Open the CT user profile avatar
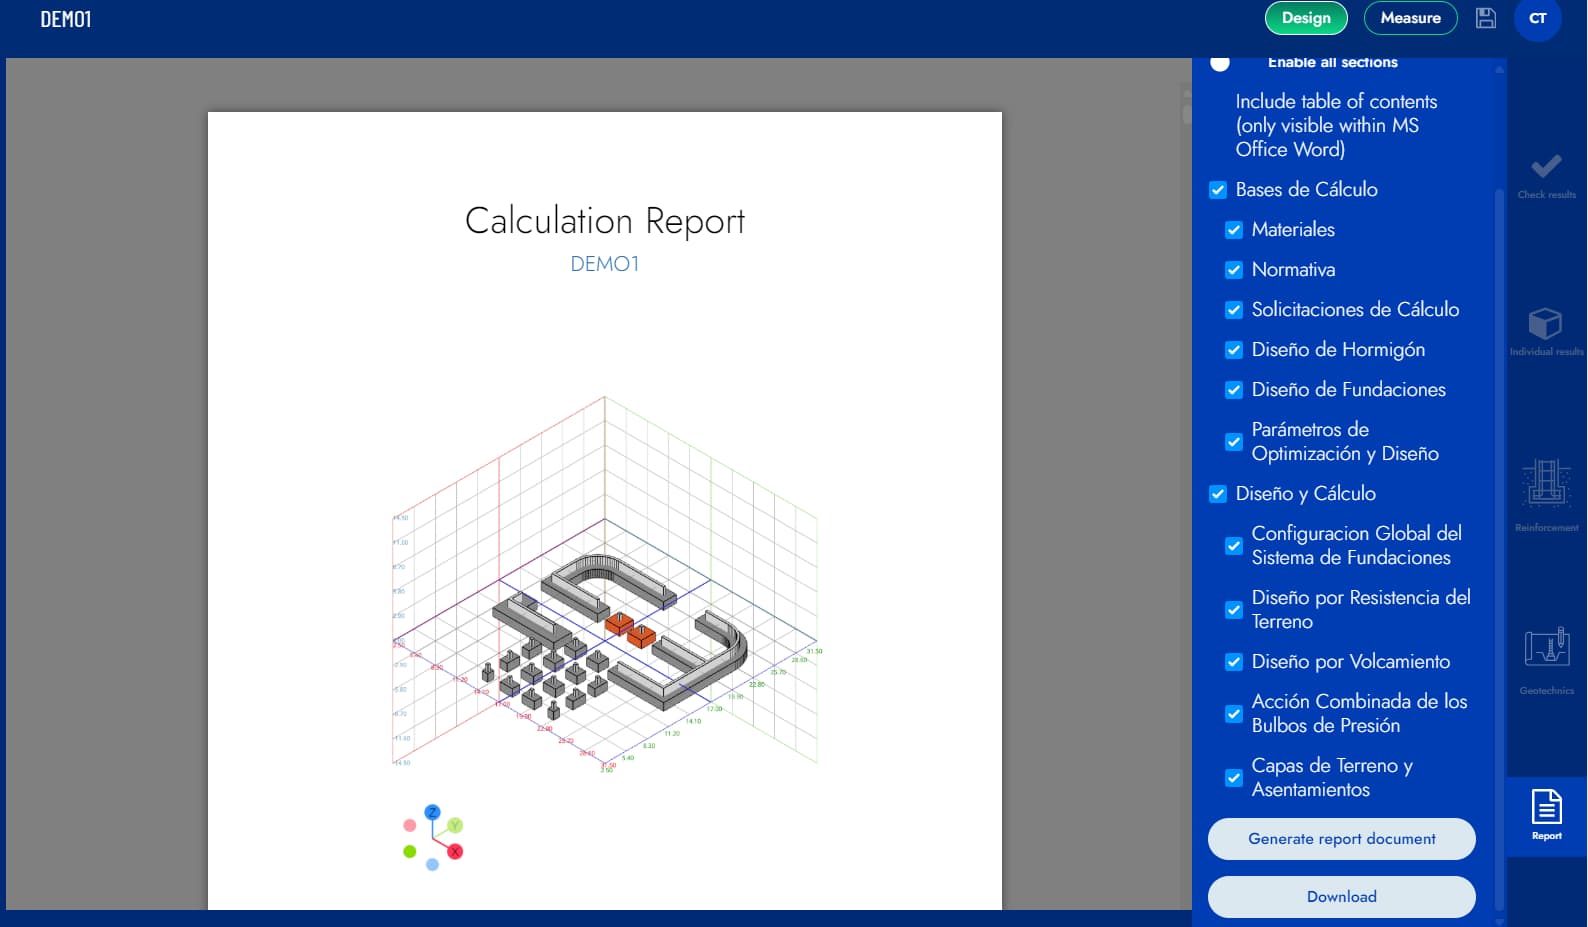This screenshot has height=927, width=1588. [x=1537, y=18]
